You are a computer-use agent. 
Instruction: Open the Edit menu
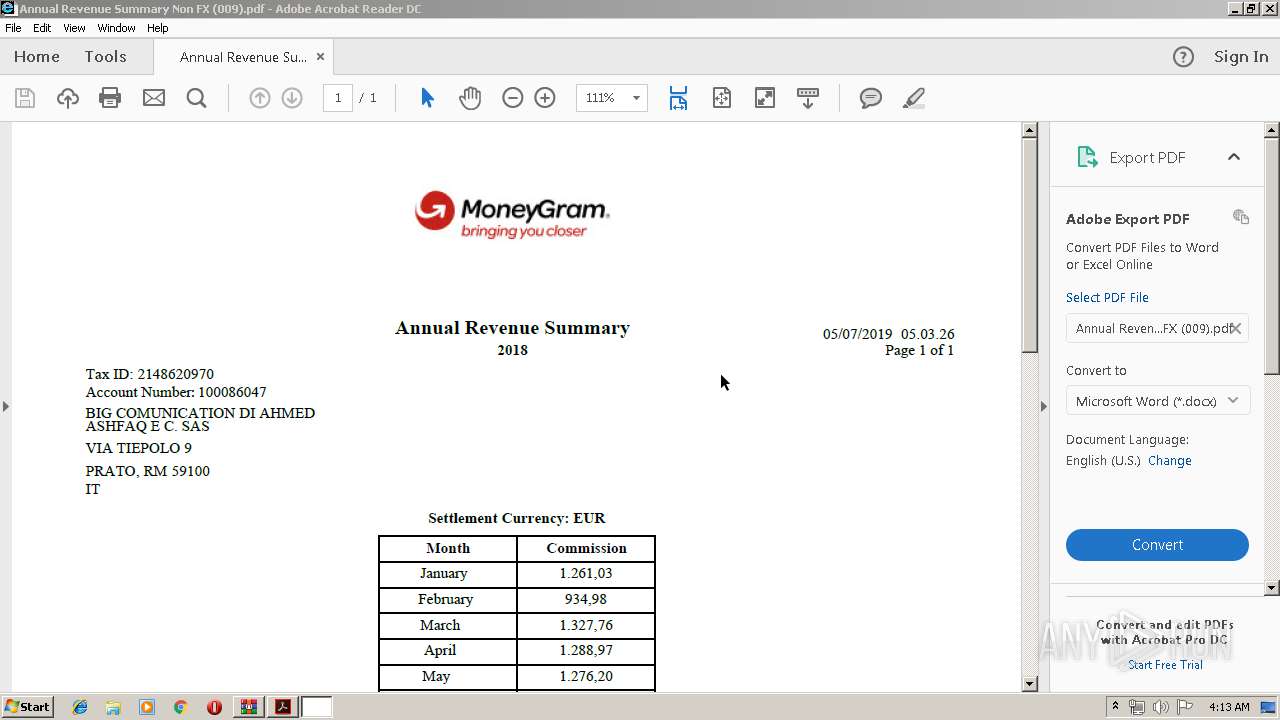42,28
